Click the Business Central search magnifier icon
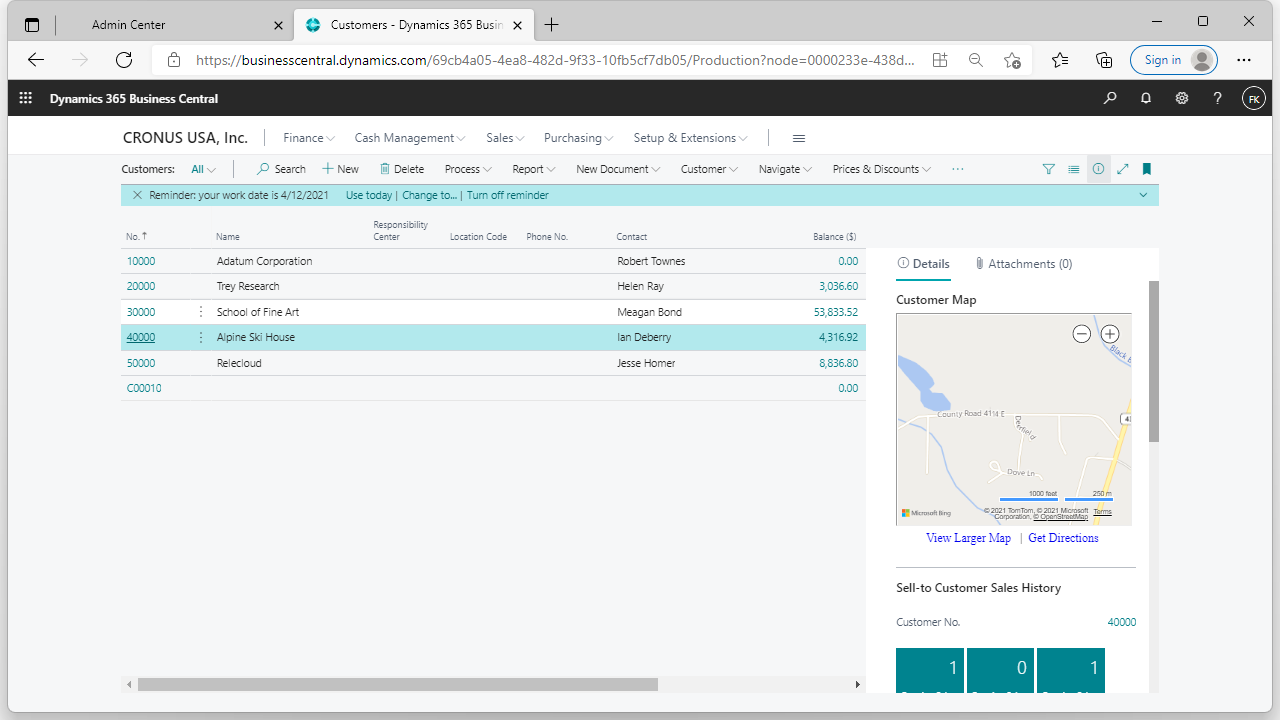The image size is (1280, 720). coord(1110,98)
